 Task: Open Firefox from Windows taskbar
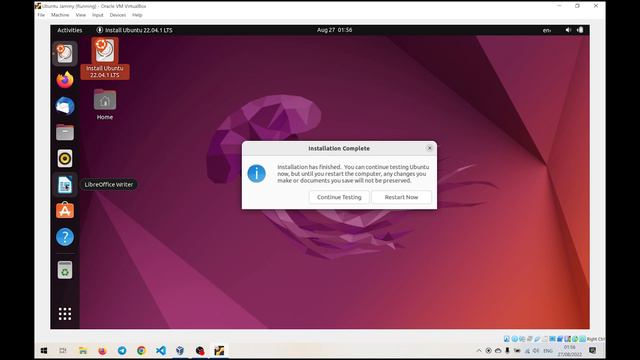[x=102, y=351]
